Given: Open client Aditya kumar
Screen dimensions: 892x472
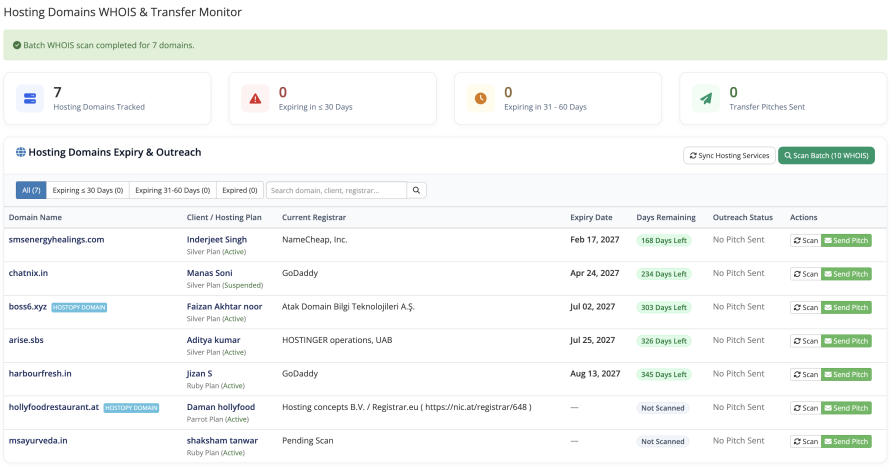Looking at the screenshot, I should click(213, 340).
